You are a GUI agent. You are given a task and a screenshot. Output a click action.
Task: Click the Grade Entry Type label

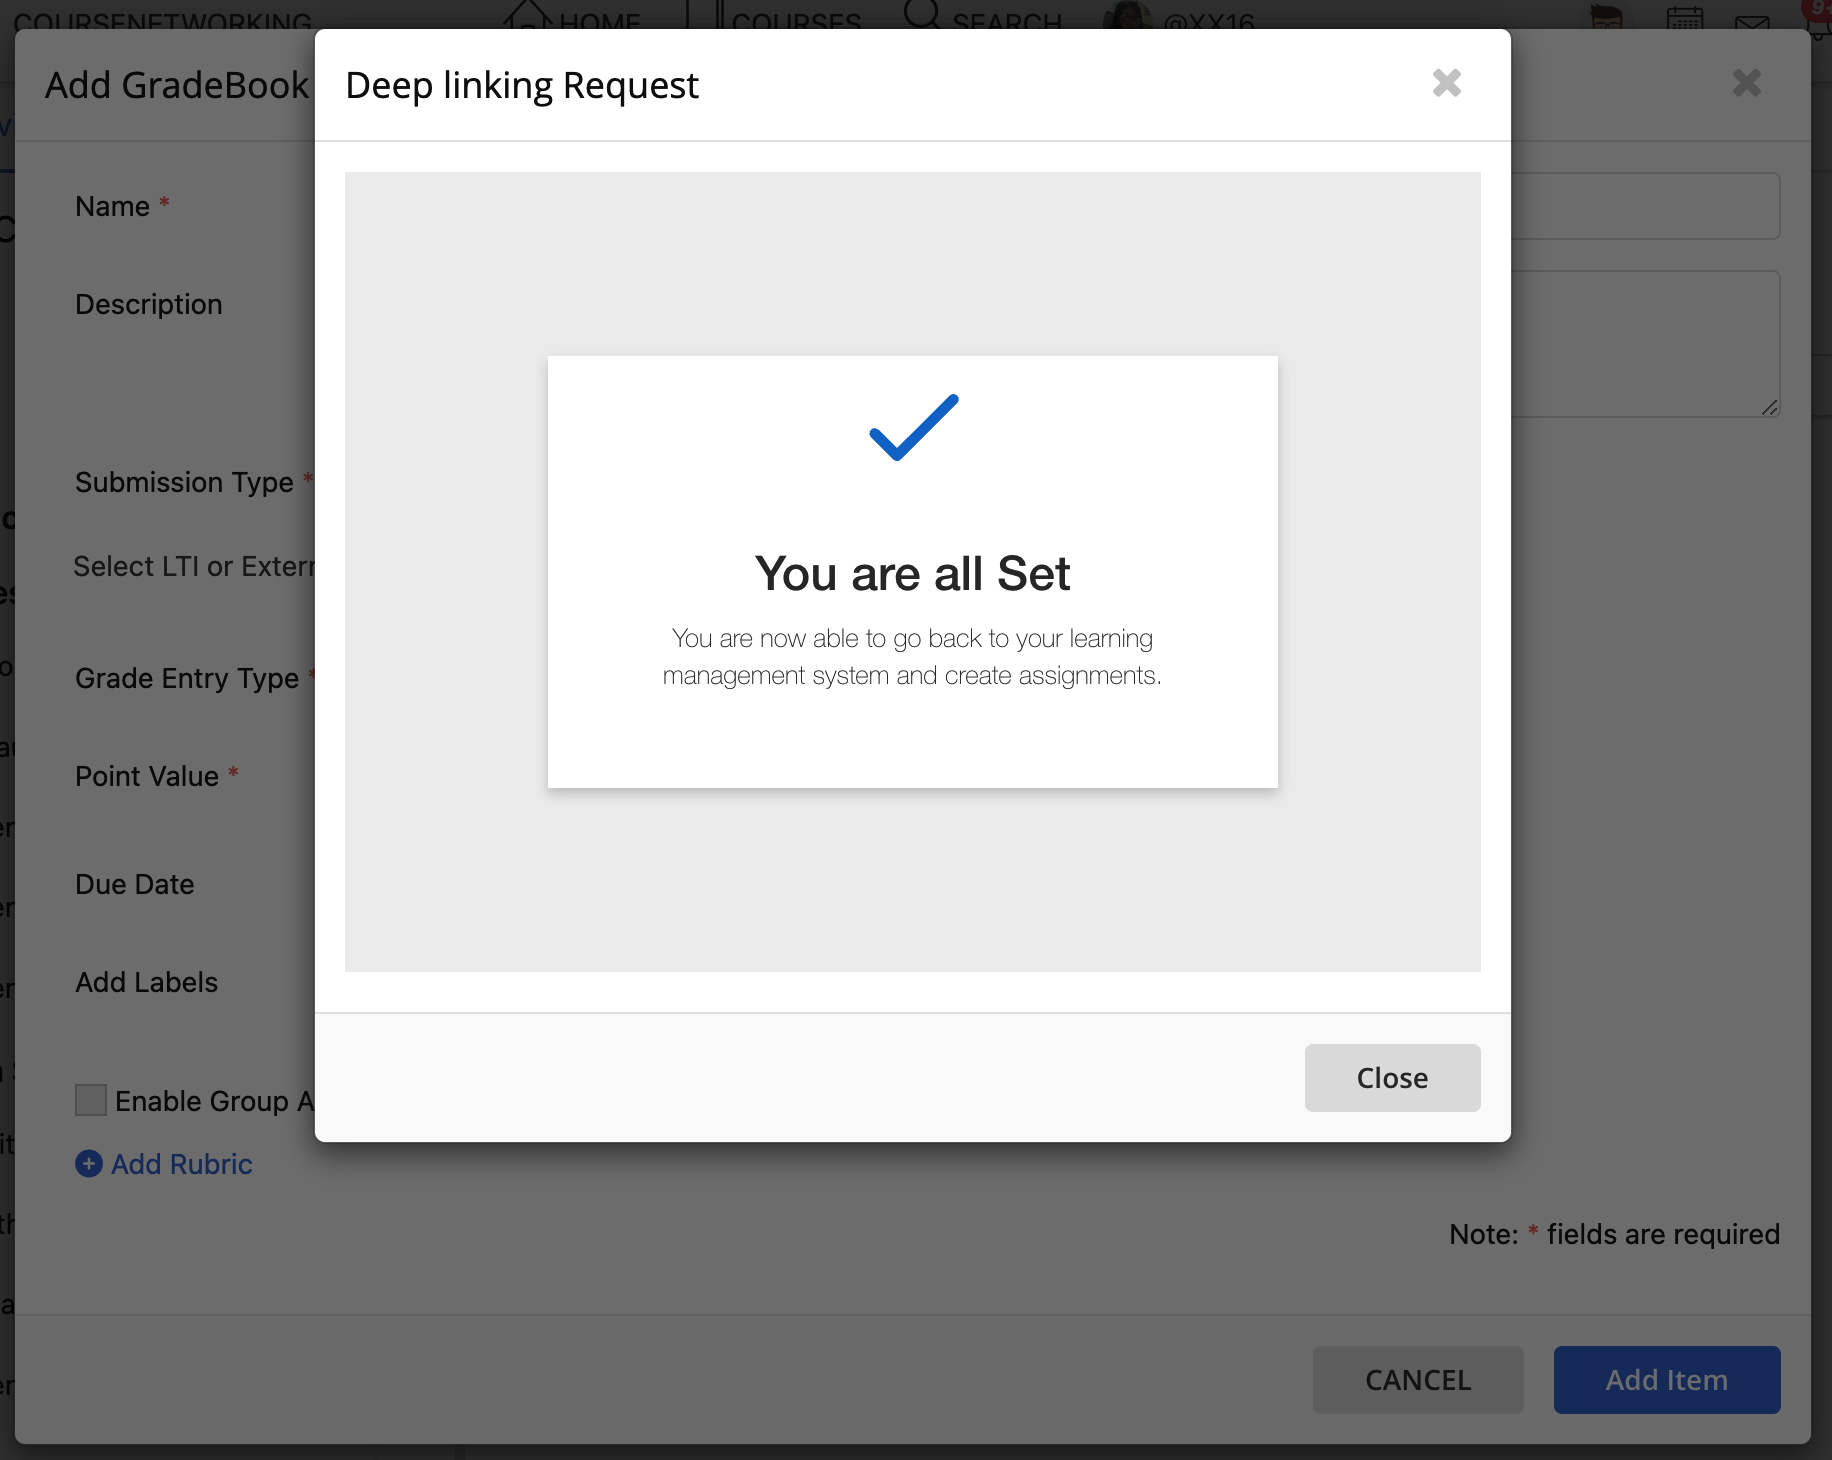click(x=188, y=678)
